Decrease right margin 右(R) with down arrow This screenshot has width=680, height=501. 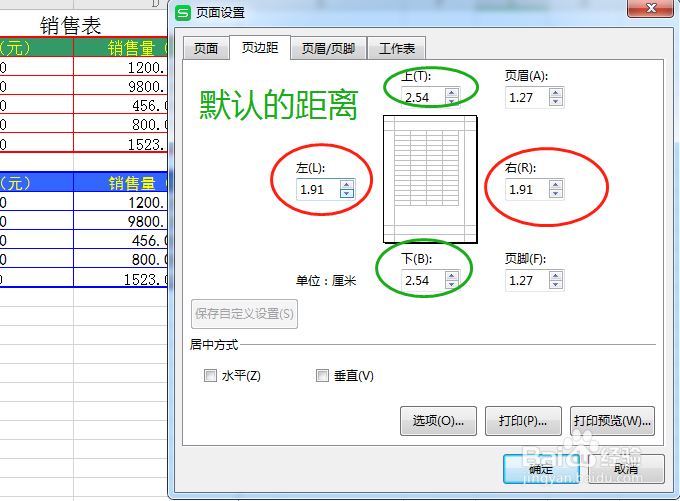(556, 193)
